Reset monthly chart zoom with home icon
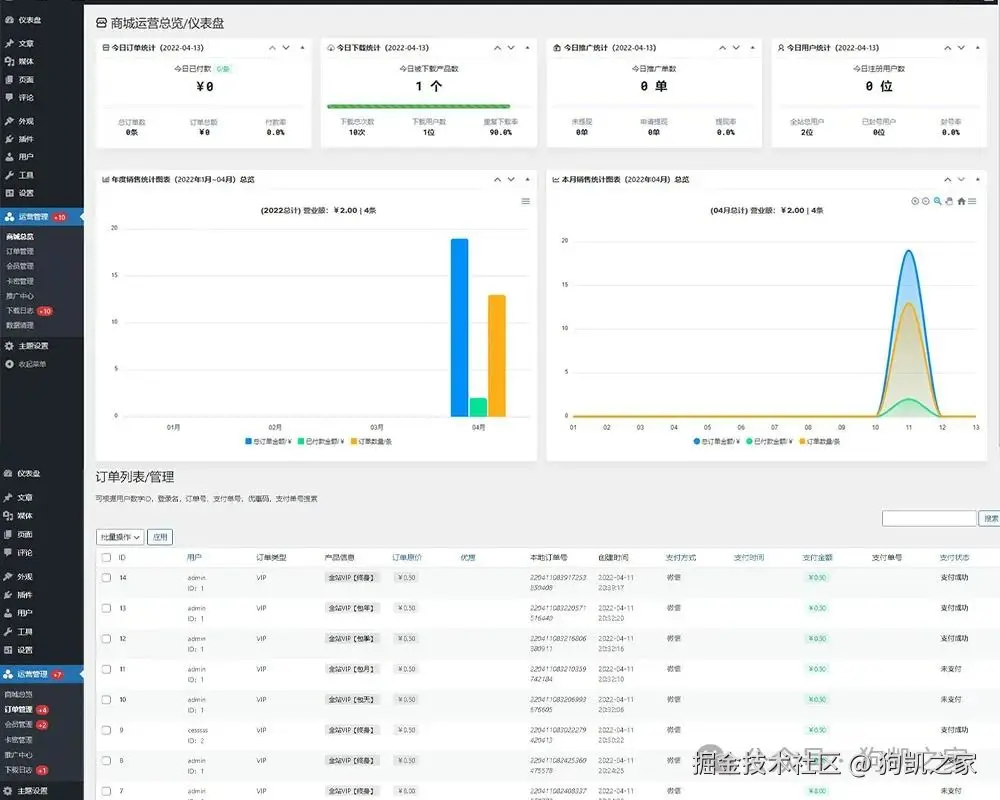The height and width of the screenshot is (800, 1000). click(x=961, y=201)
